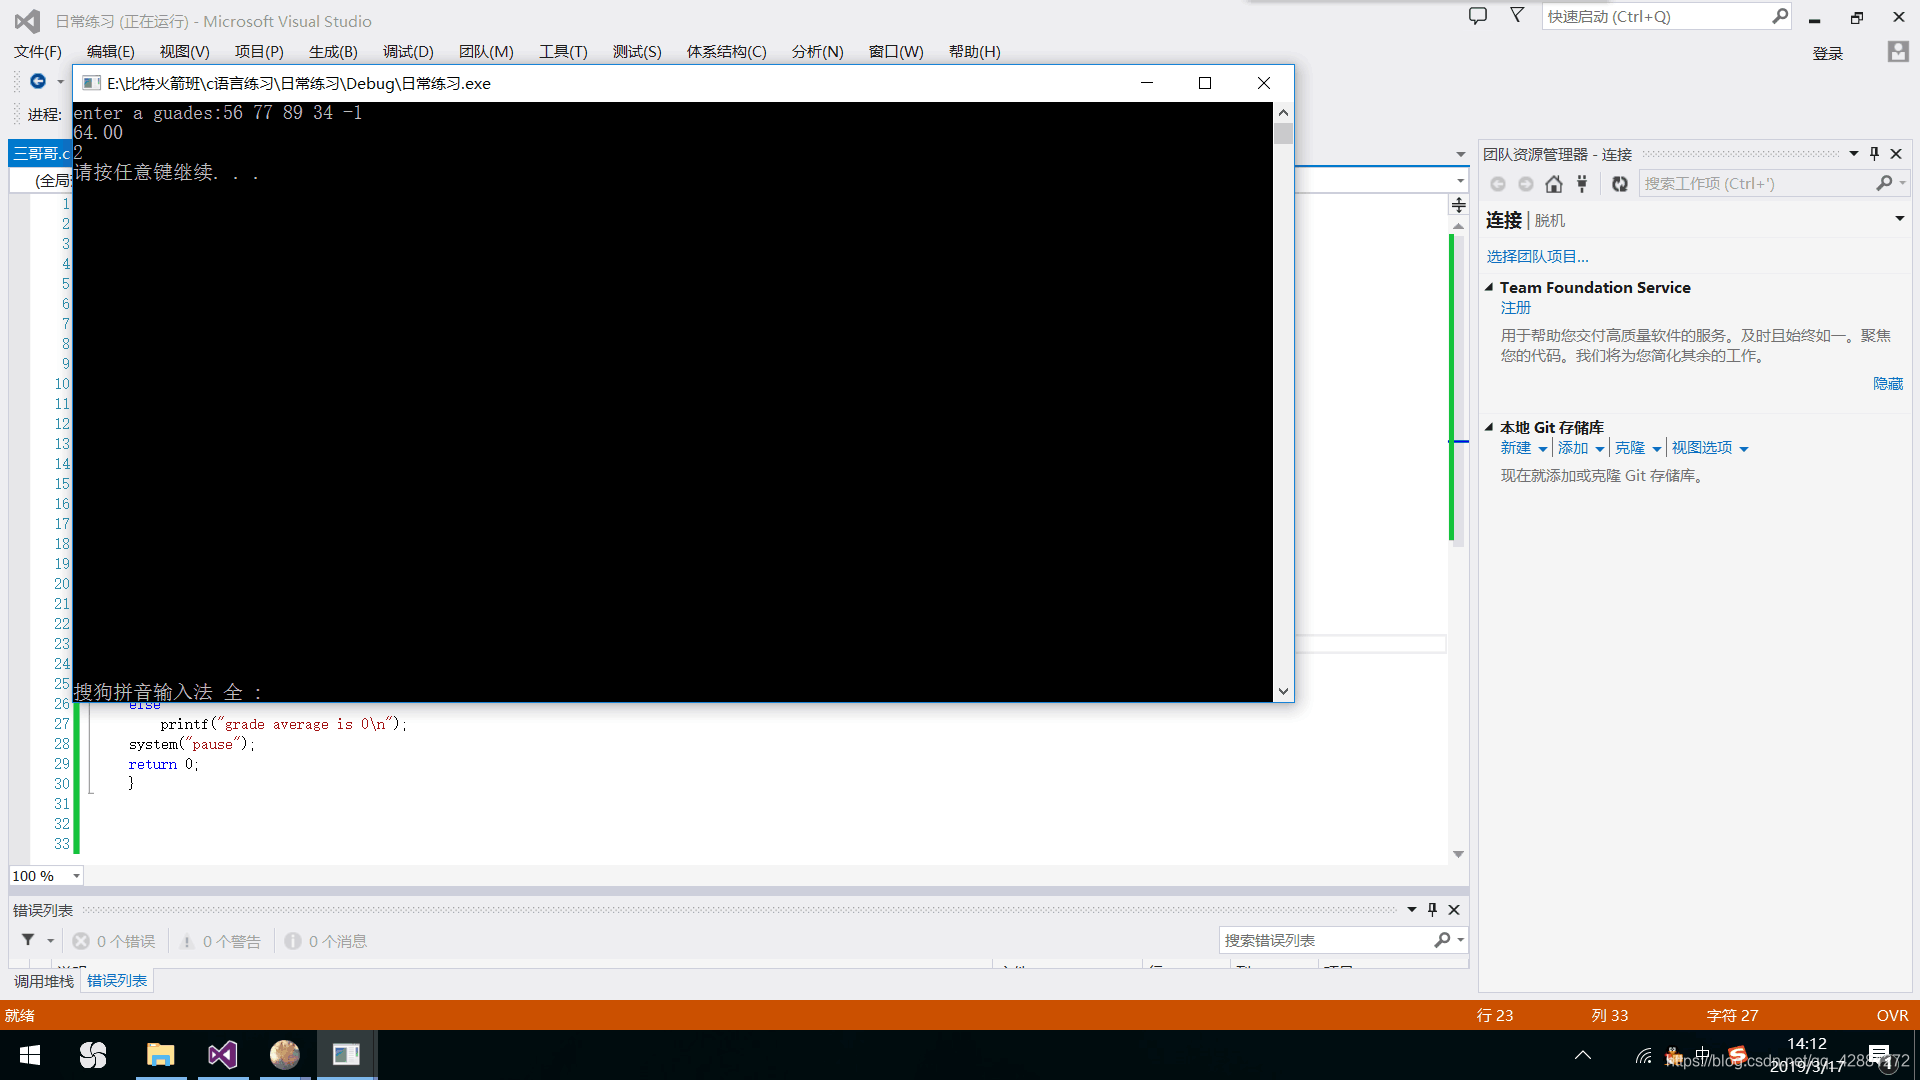
Task: Click the error list search magnifier icon
Action: point(1442,940)
